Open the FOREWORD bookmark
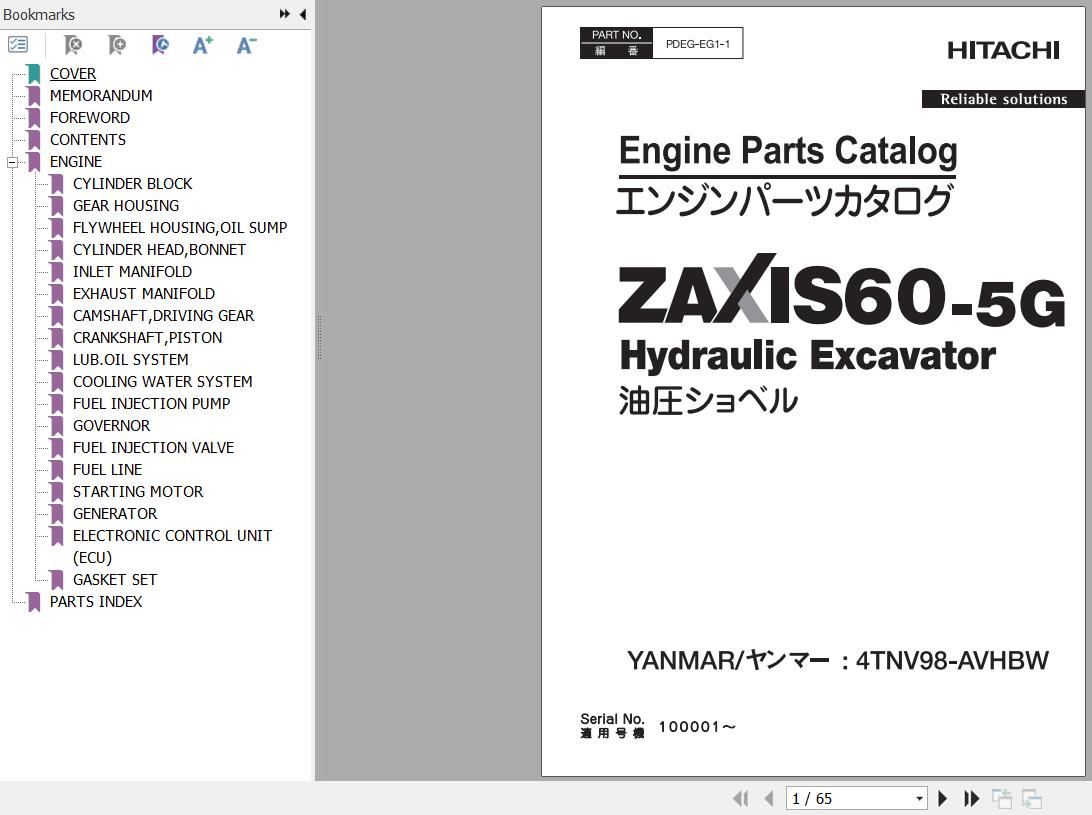This screenshot has width=1092, height=815. pyautogui.click(x=90, y=118)
